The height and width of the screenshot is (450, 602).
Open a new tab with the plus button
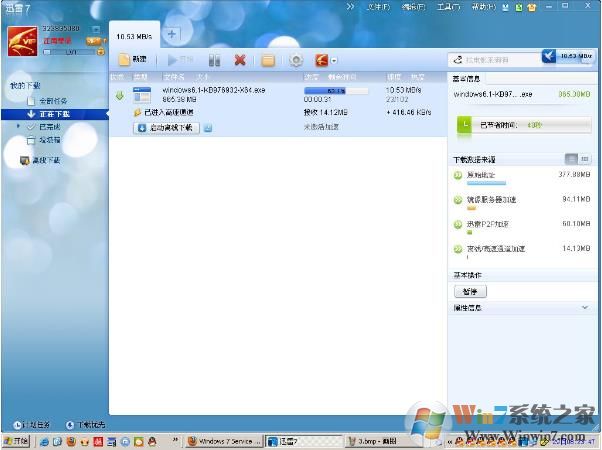pos(171,33)
